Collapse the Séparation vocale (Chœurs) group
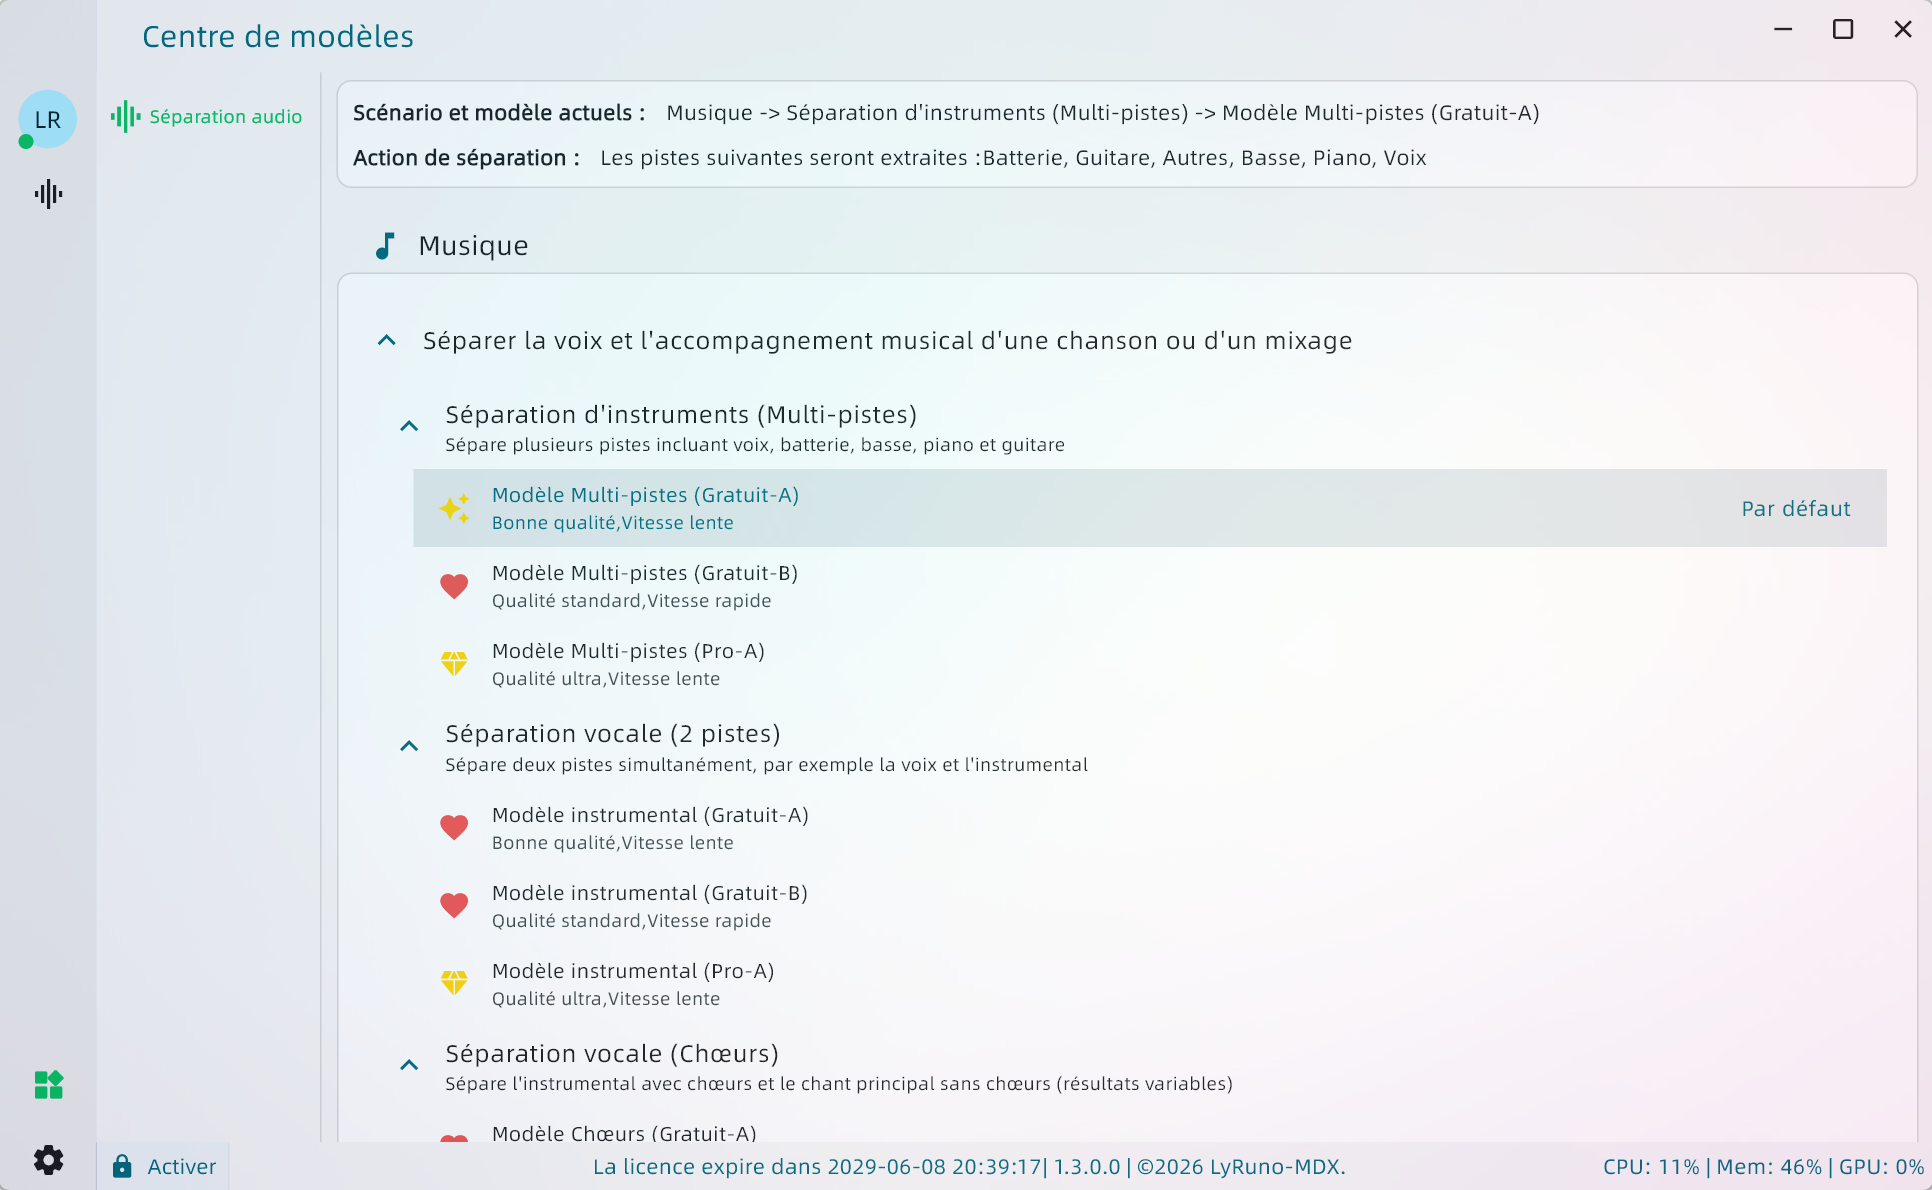Screen dimensions: 1932x1190 click(409, 1066)
